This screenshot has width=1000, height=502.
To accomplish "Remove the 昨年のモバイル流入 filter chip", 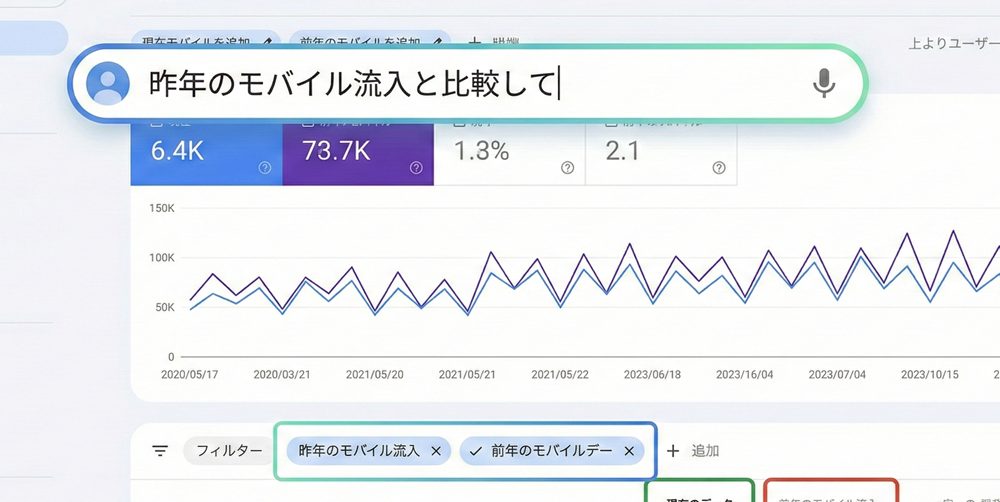I will click(x=435, y=451).
